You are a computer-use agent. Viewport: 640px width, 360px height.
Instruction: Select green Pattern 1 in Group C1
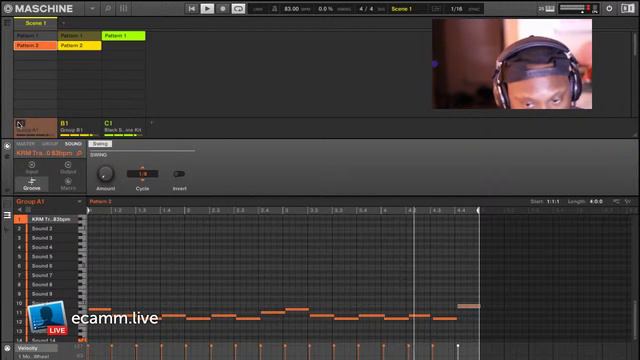[x=123, y=36]
